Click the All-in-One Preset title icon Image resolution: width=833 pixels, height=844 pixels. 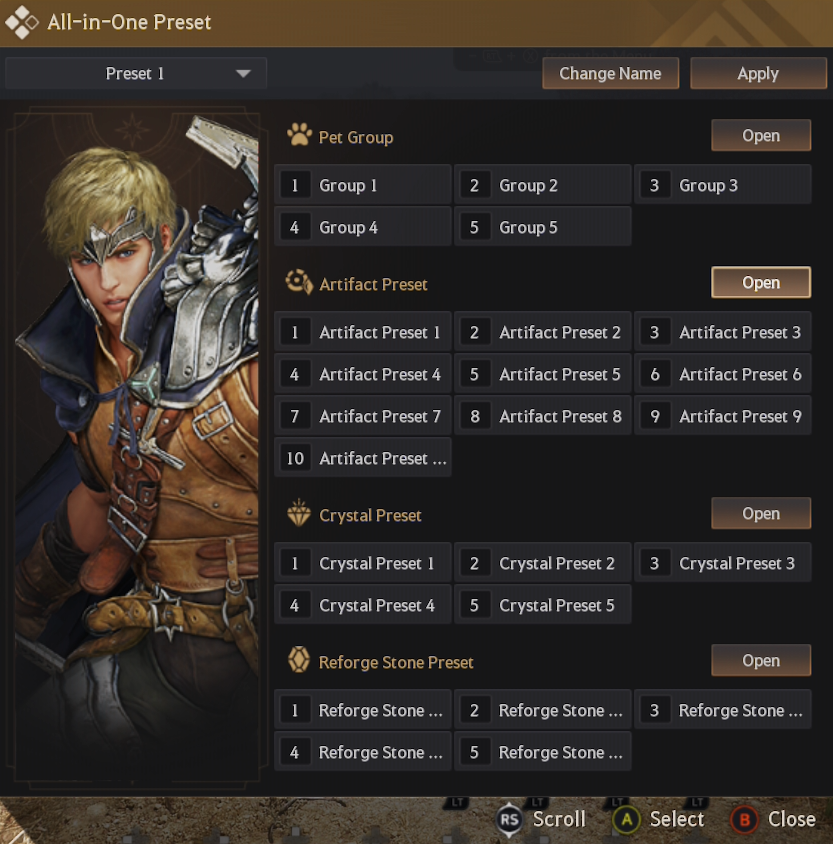tap(22, 21)
